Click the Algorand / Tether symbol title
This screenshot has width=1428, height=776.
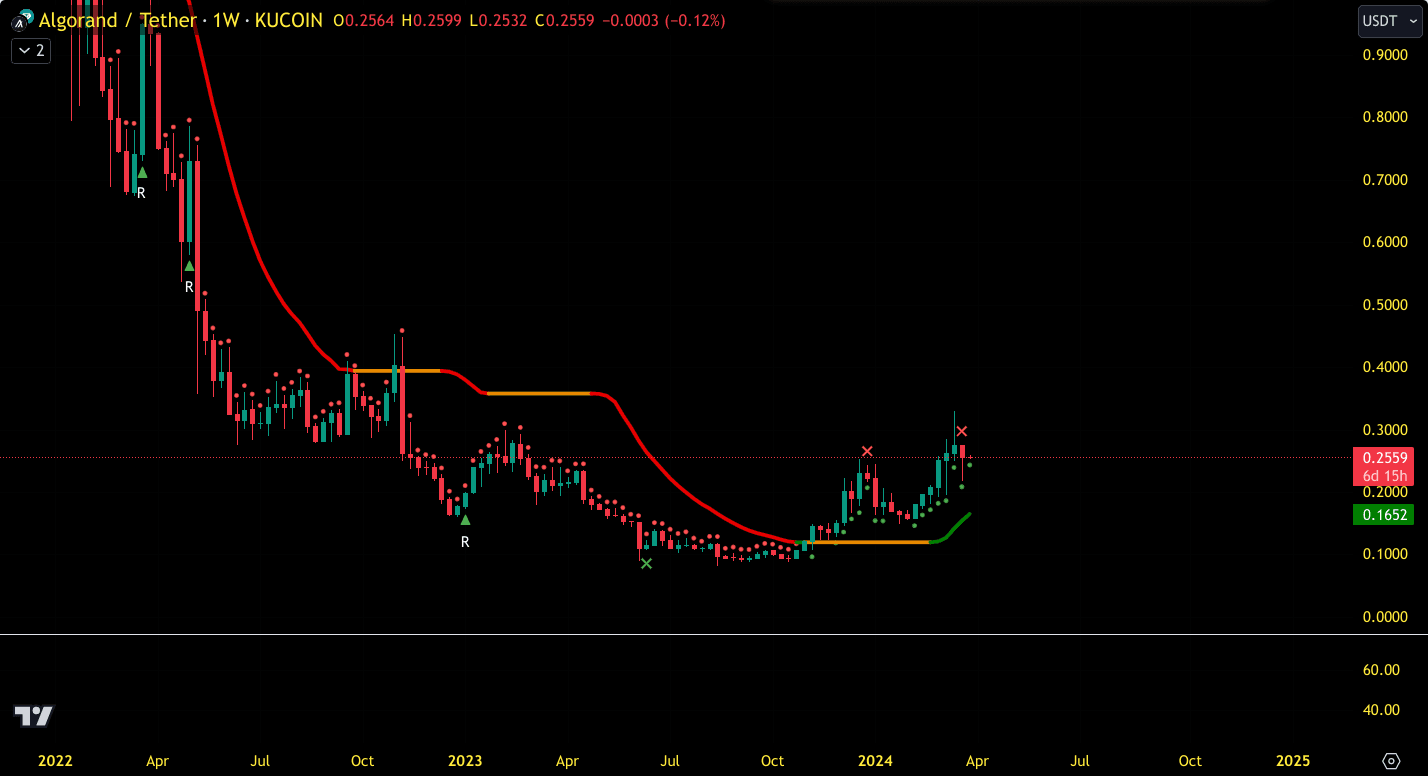pos(117,20)
